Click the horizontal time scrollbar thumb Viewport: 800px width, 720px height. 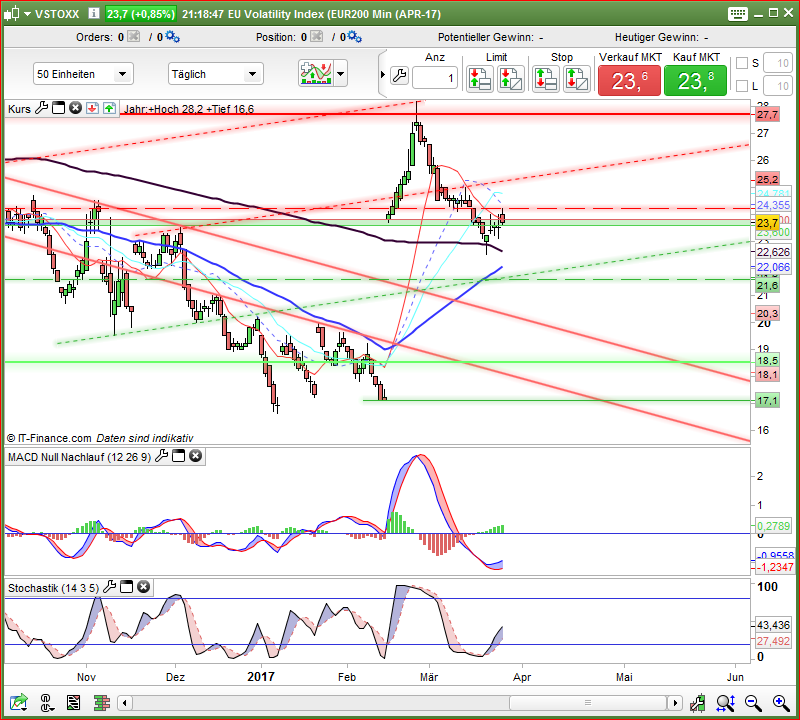(588, 703)
